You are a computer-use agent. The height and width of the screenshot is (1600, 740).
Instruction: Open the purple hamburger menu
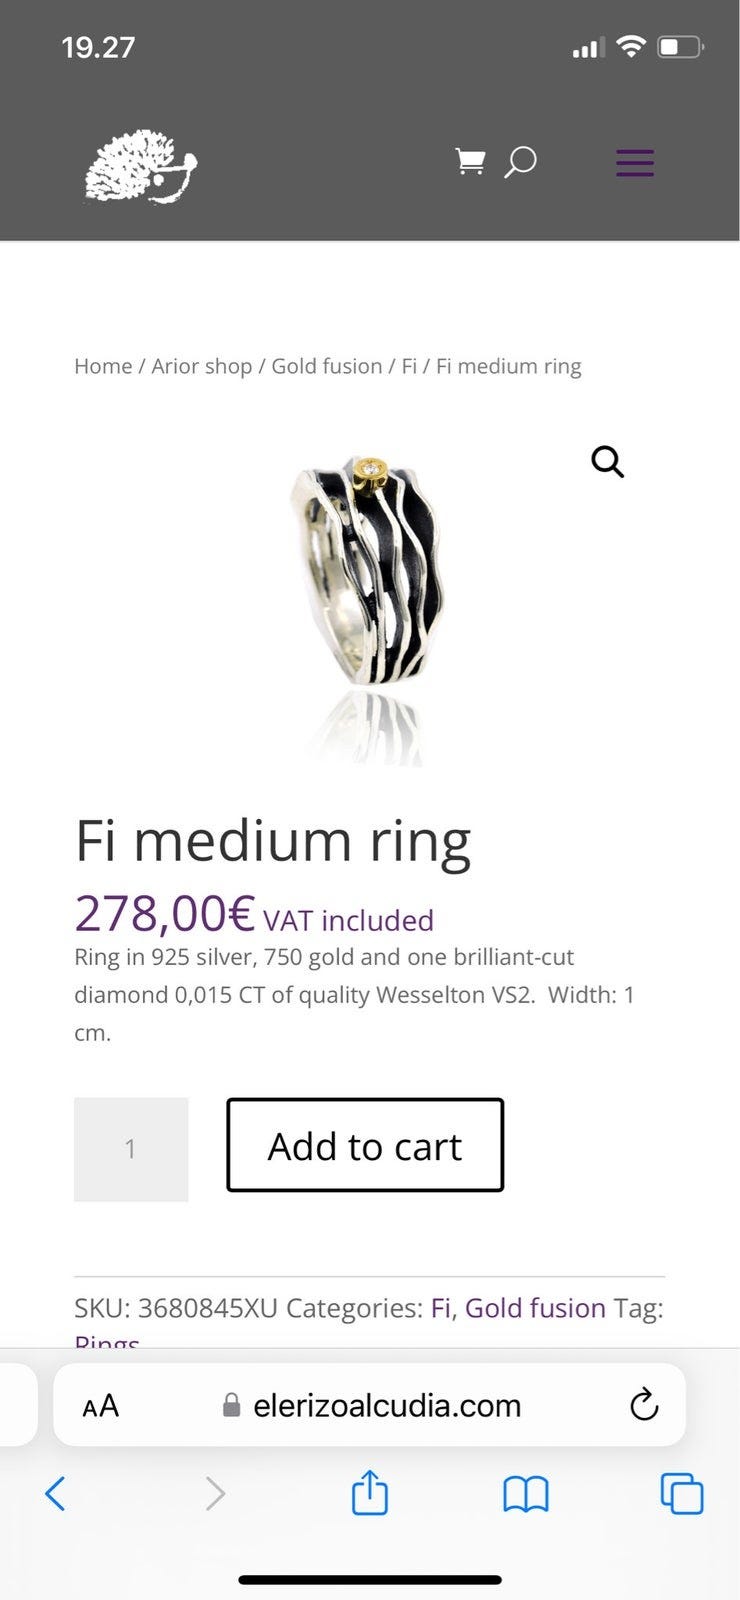tap(635, 163)
